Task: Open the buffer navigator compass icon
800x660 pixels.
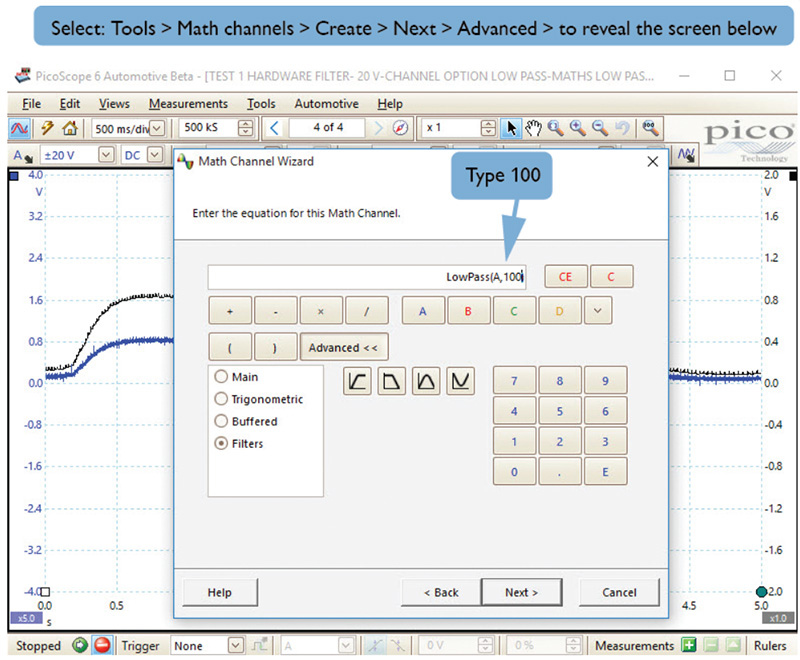Action: [x=401, y=128]
